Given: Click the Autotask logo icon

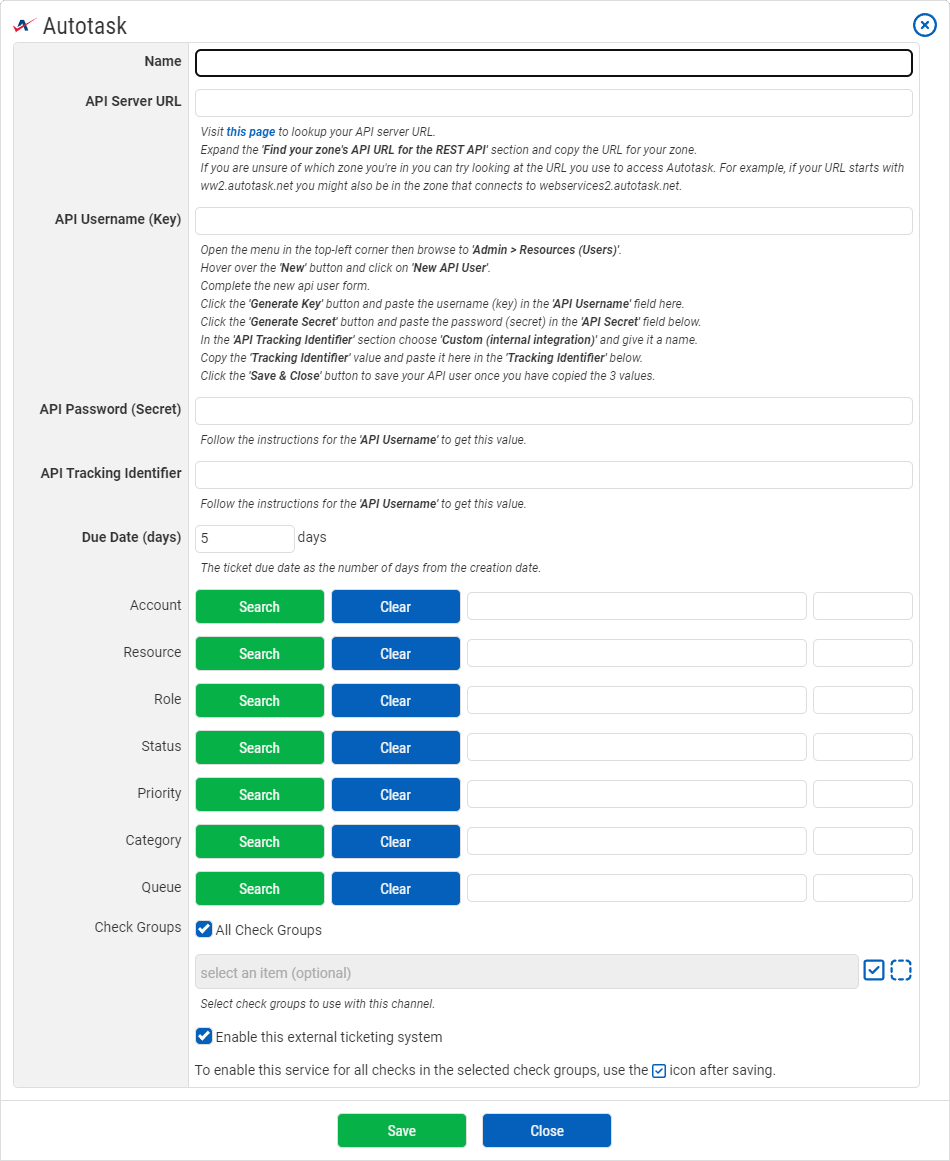Looking at the screenshot, I should coord(25,25).
